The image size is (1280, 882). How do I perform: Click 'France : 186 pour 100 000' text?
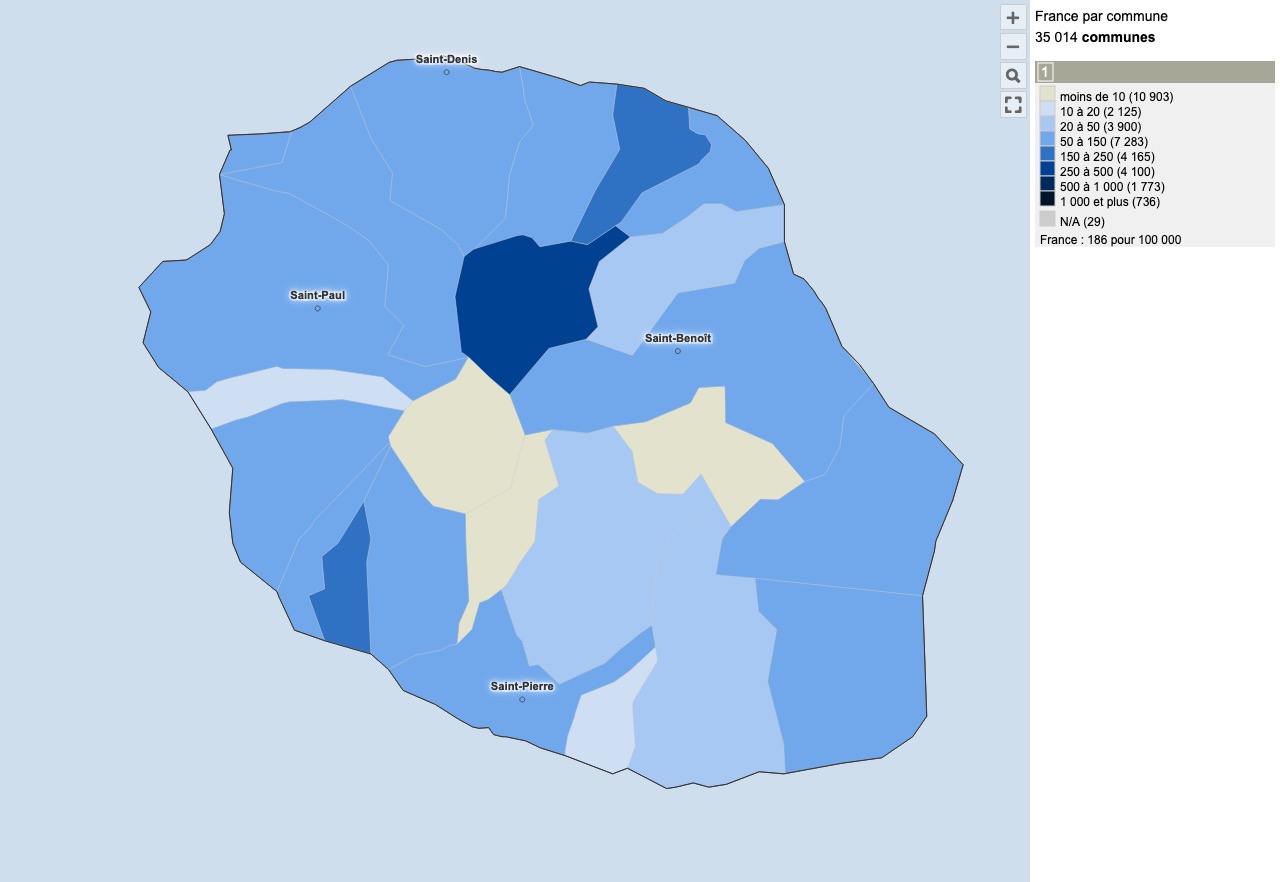[x=1110, y=240]
